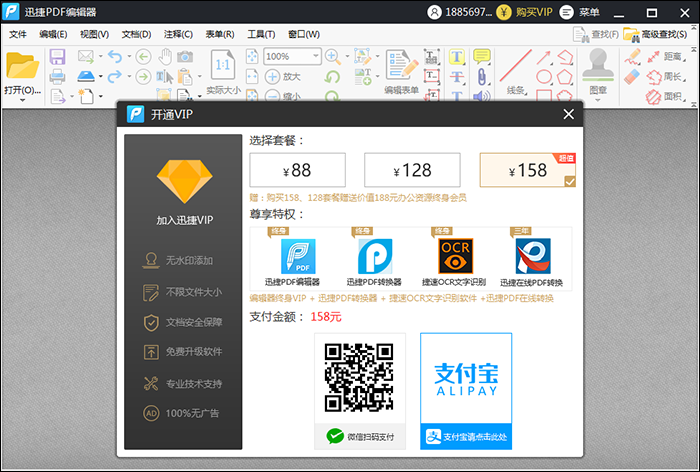The image size is (700, 472).
Task: Select the text selection tool
Action: pyautogui.click(x=164, y=77)
